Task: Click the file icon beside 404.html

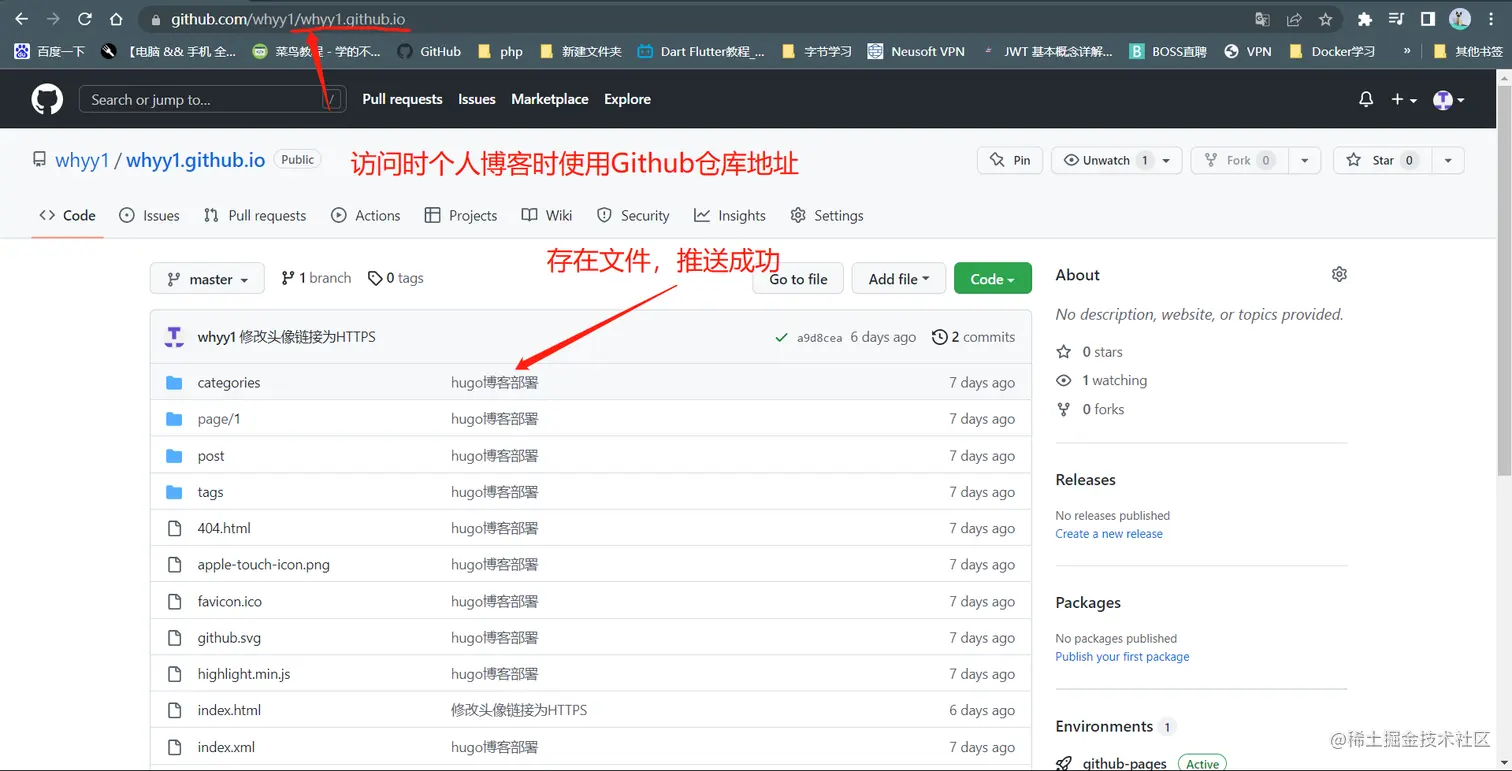Action: click(174, 528)
